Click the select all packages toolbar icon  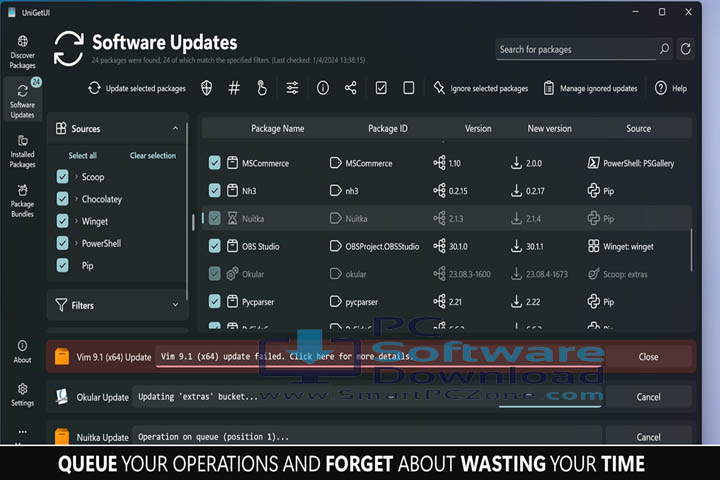381,88
